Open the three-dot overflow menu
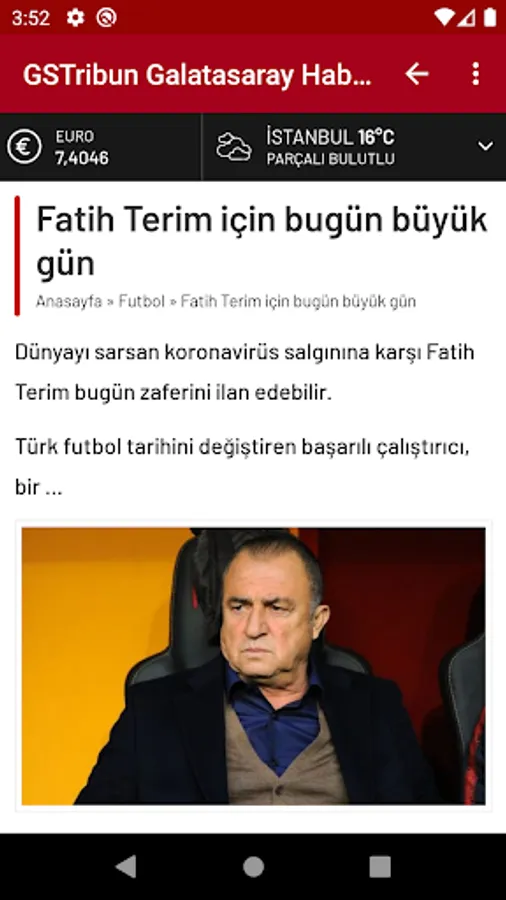 coord(475,74)
